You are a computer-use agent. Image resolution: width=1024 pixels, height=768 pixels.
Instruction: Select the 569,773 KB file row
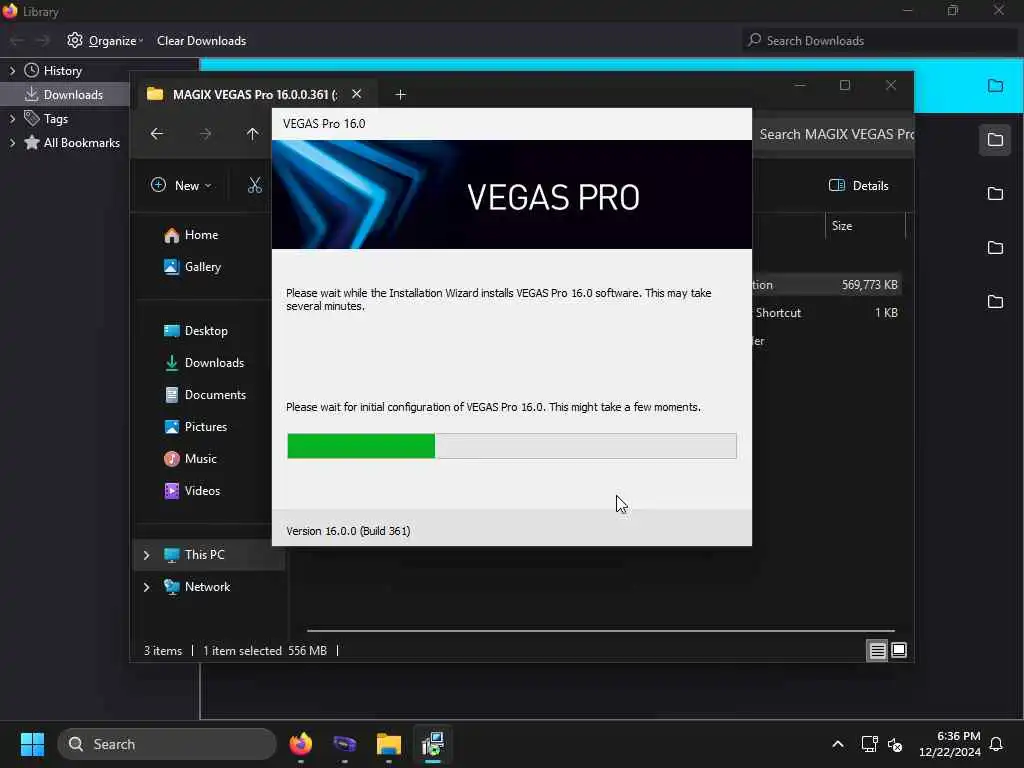(x=827, y=285)
